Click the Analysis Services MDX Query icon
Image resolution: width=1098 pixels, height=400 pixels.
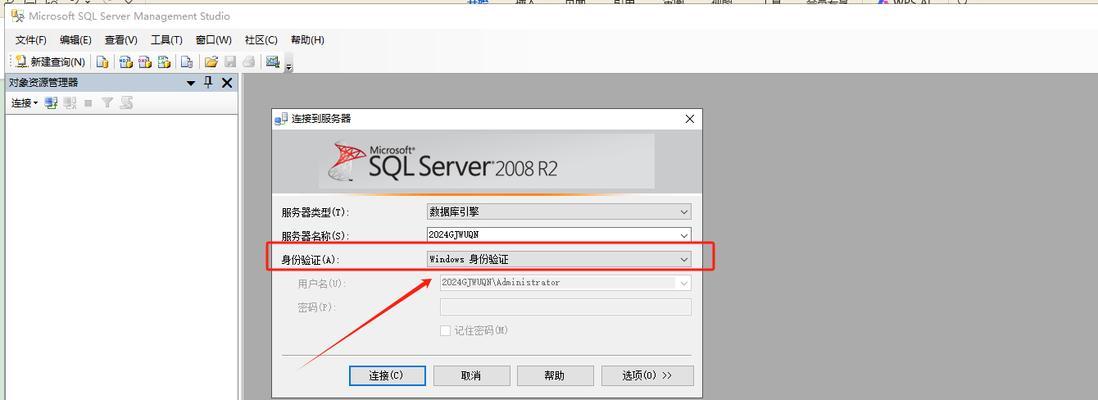126,62
